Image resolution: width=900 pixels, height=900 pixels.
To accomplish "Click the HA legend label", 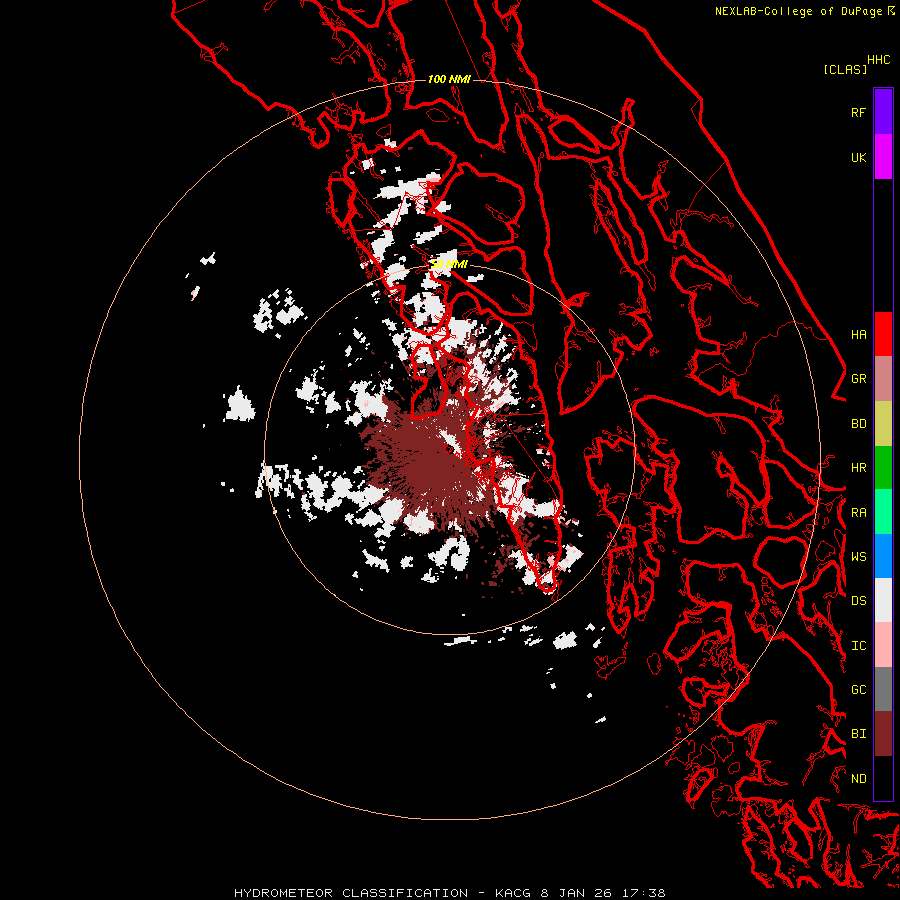I will [858, 335].
